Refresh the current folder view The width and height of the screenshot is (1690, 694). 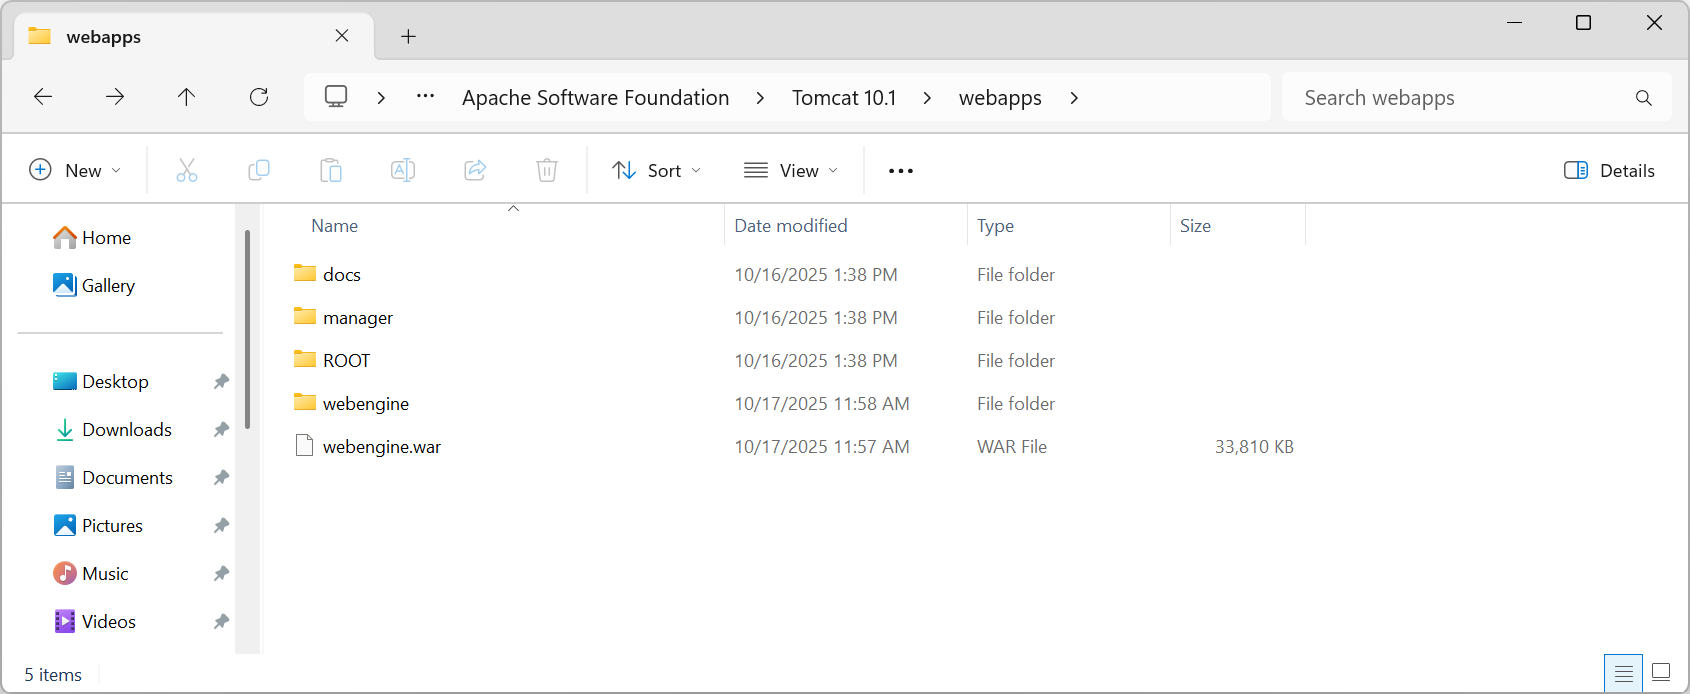259,97
